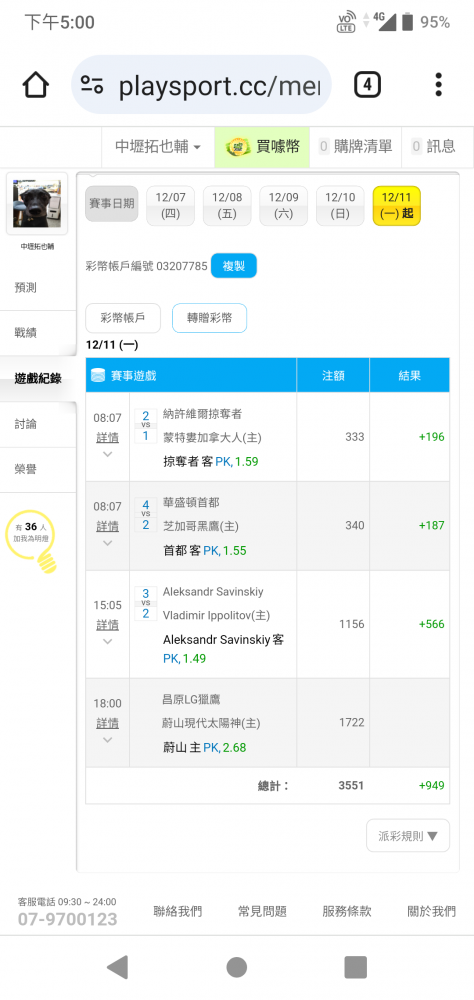
Task: Open 預測 in the sidebar
Action: (26, 288)
